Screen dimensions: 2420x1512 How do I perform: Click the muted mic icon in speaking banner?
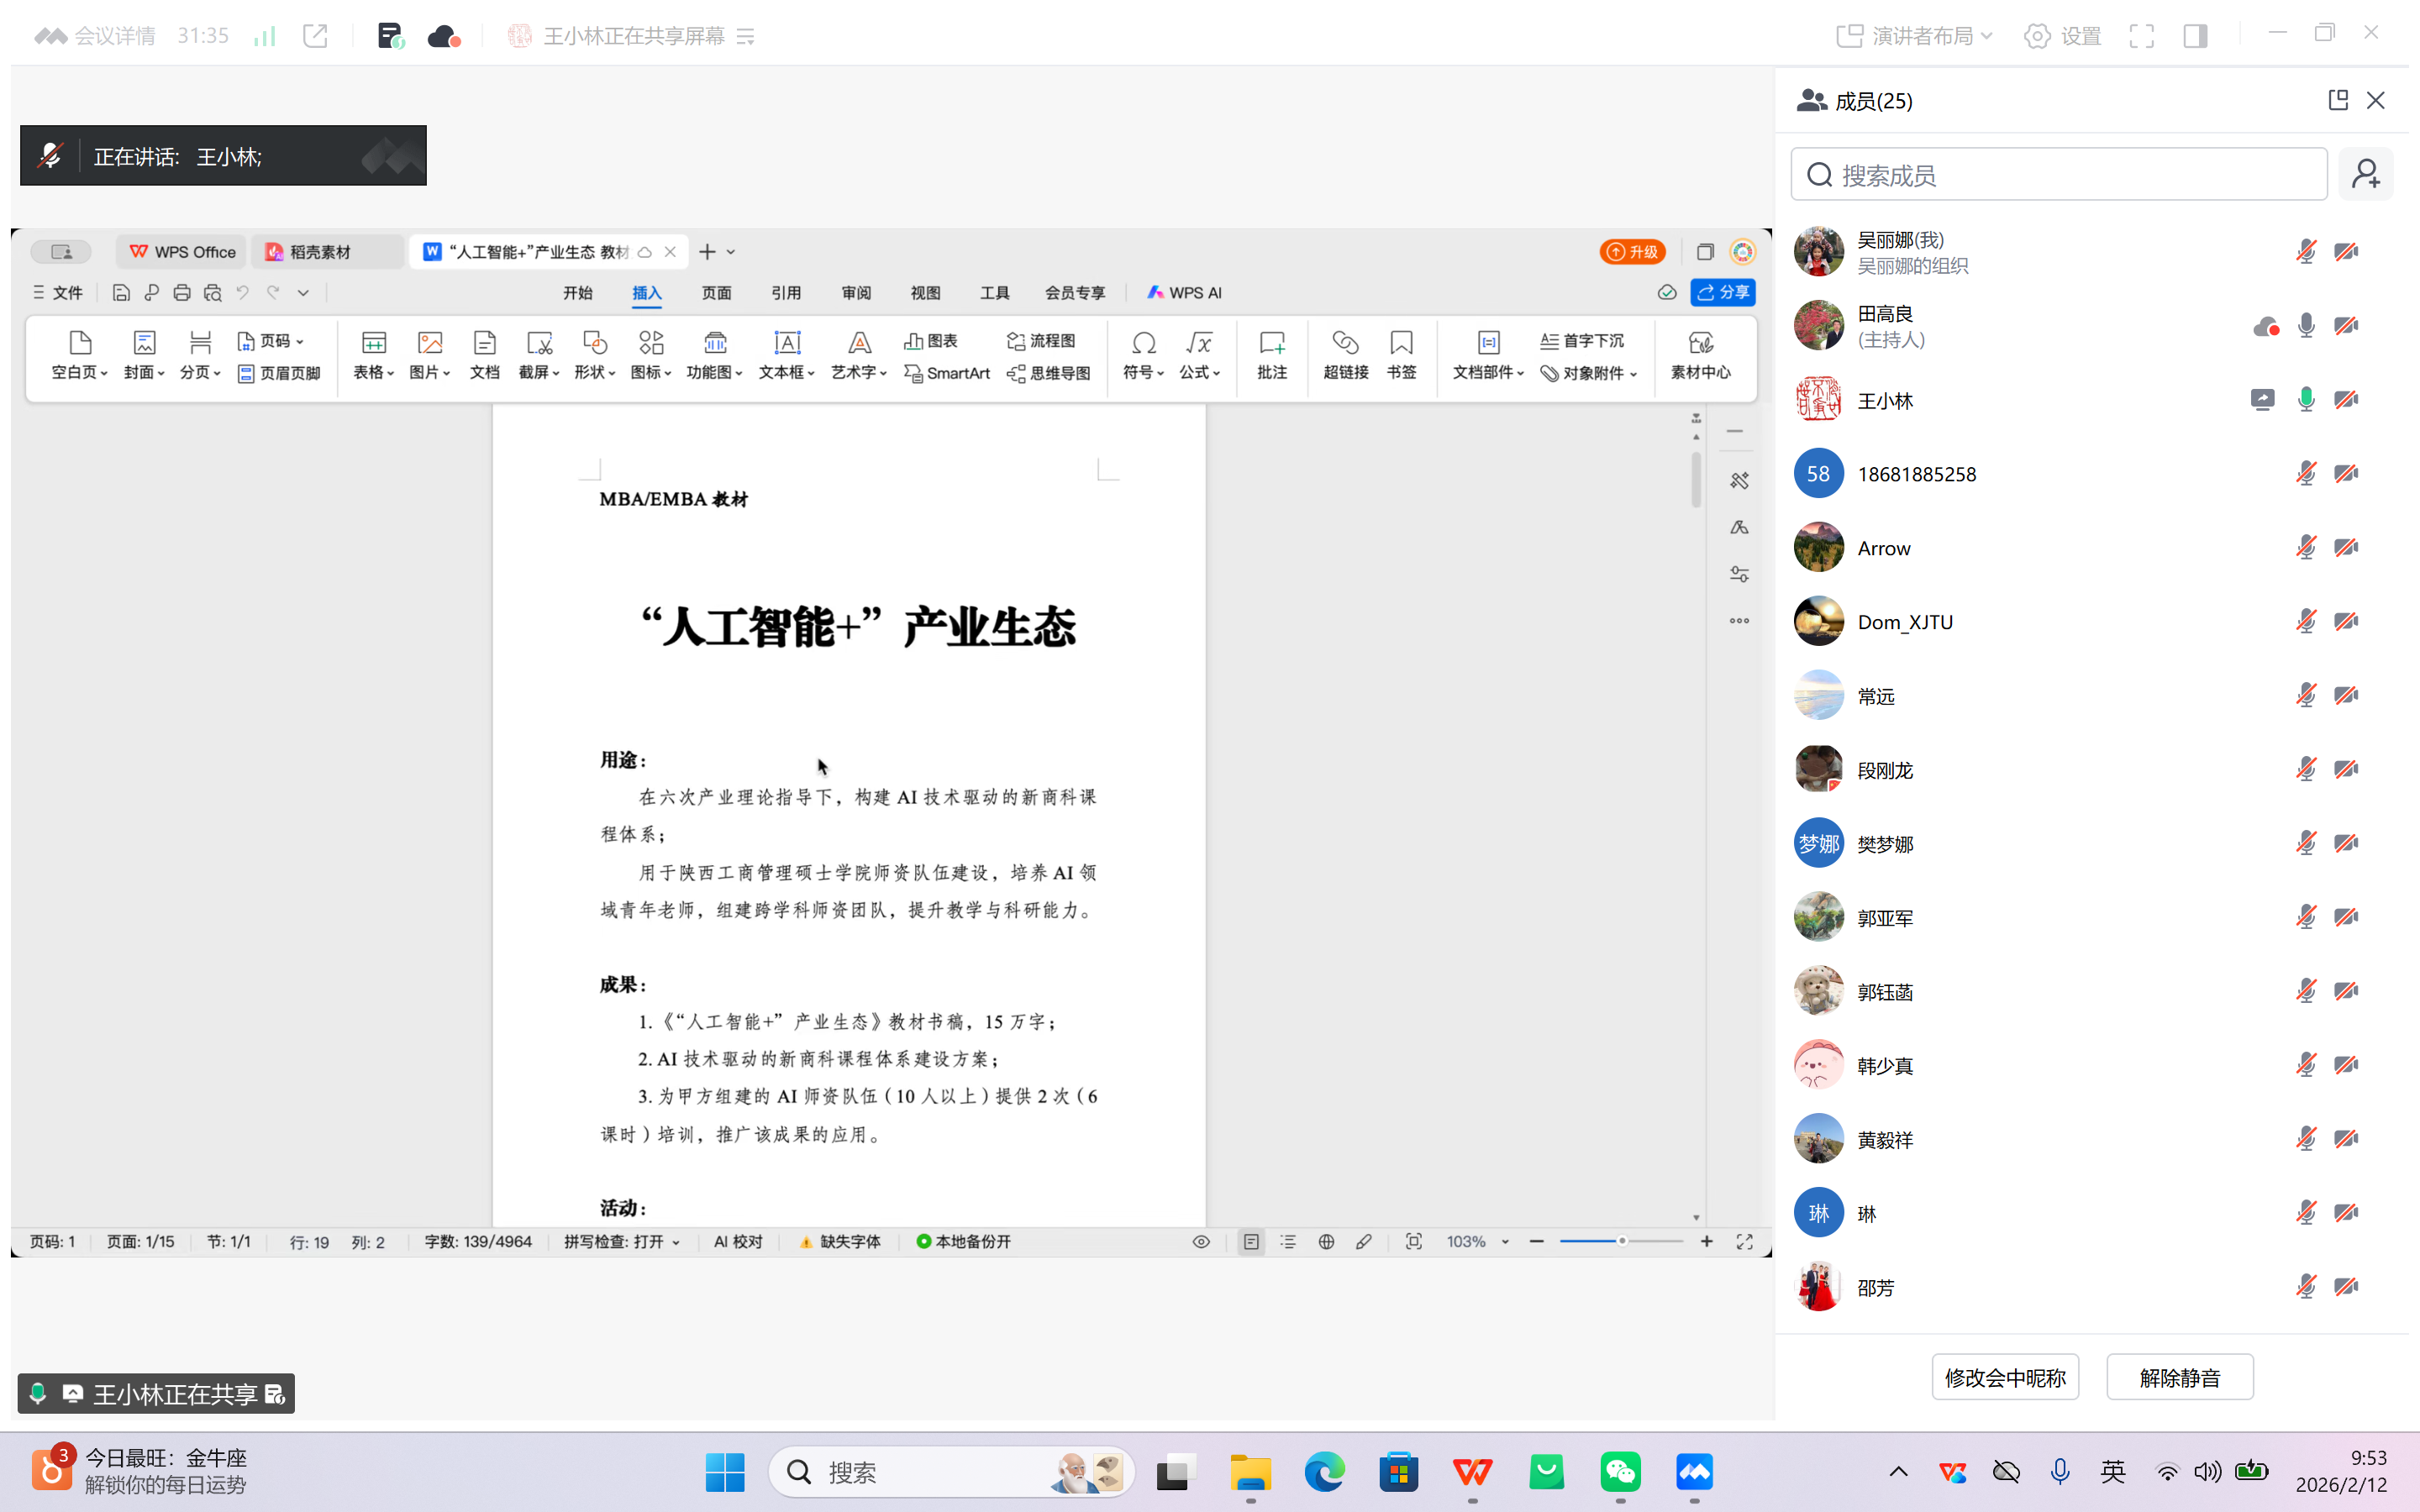click(x=50, y=156)
